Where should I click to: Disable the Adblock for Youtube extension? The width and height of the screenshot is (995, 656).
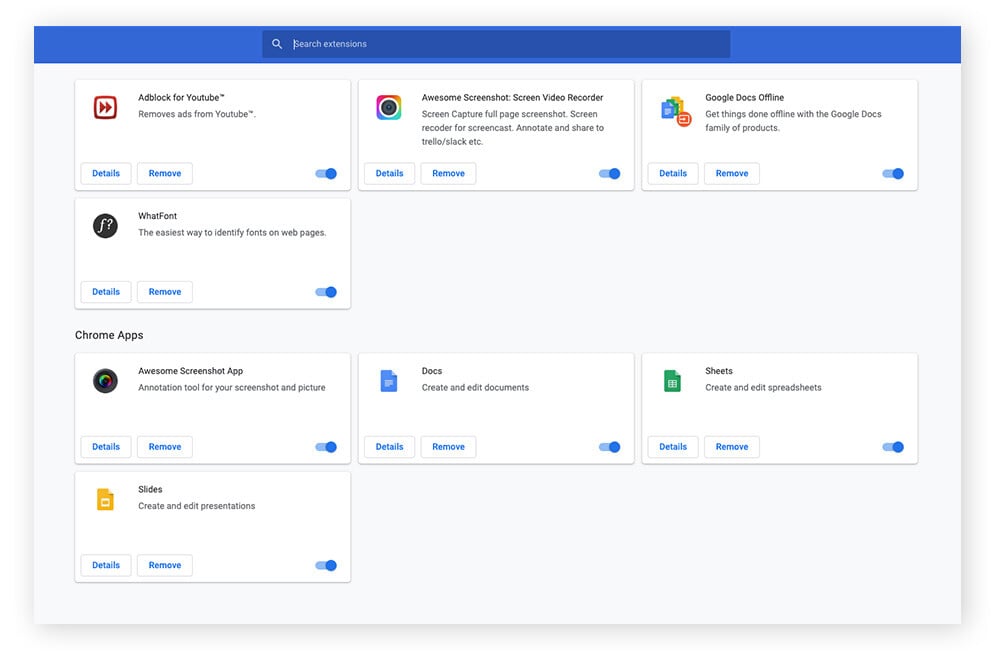(x=325, y=173)
